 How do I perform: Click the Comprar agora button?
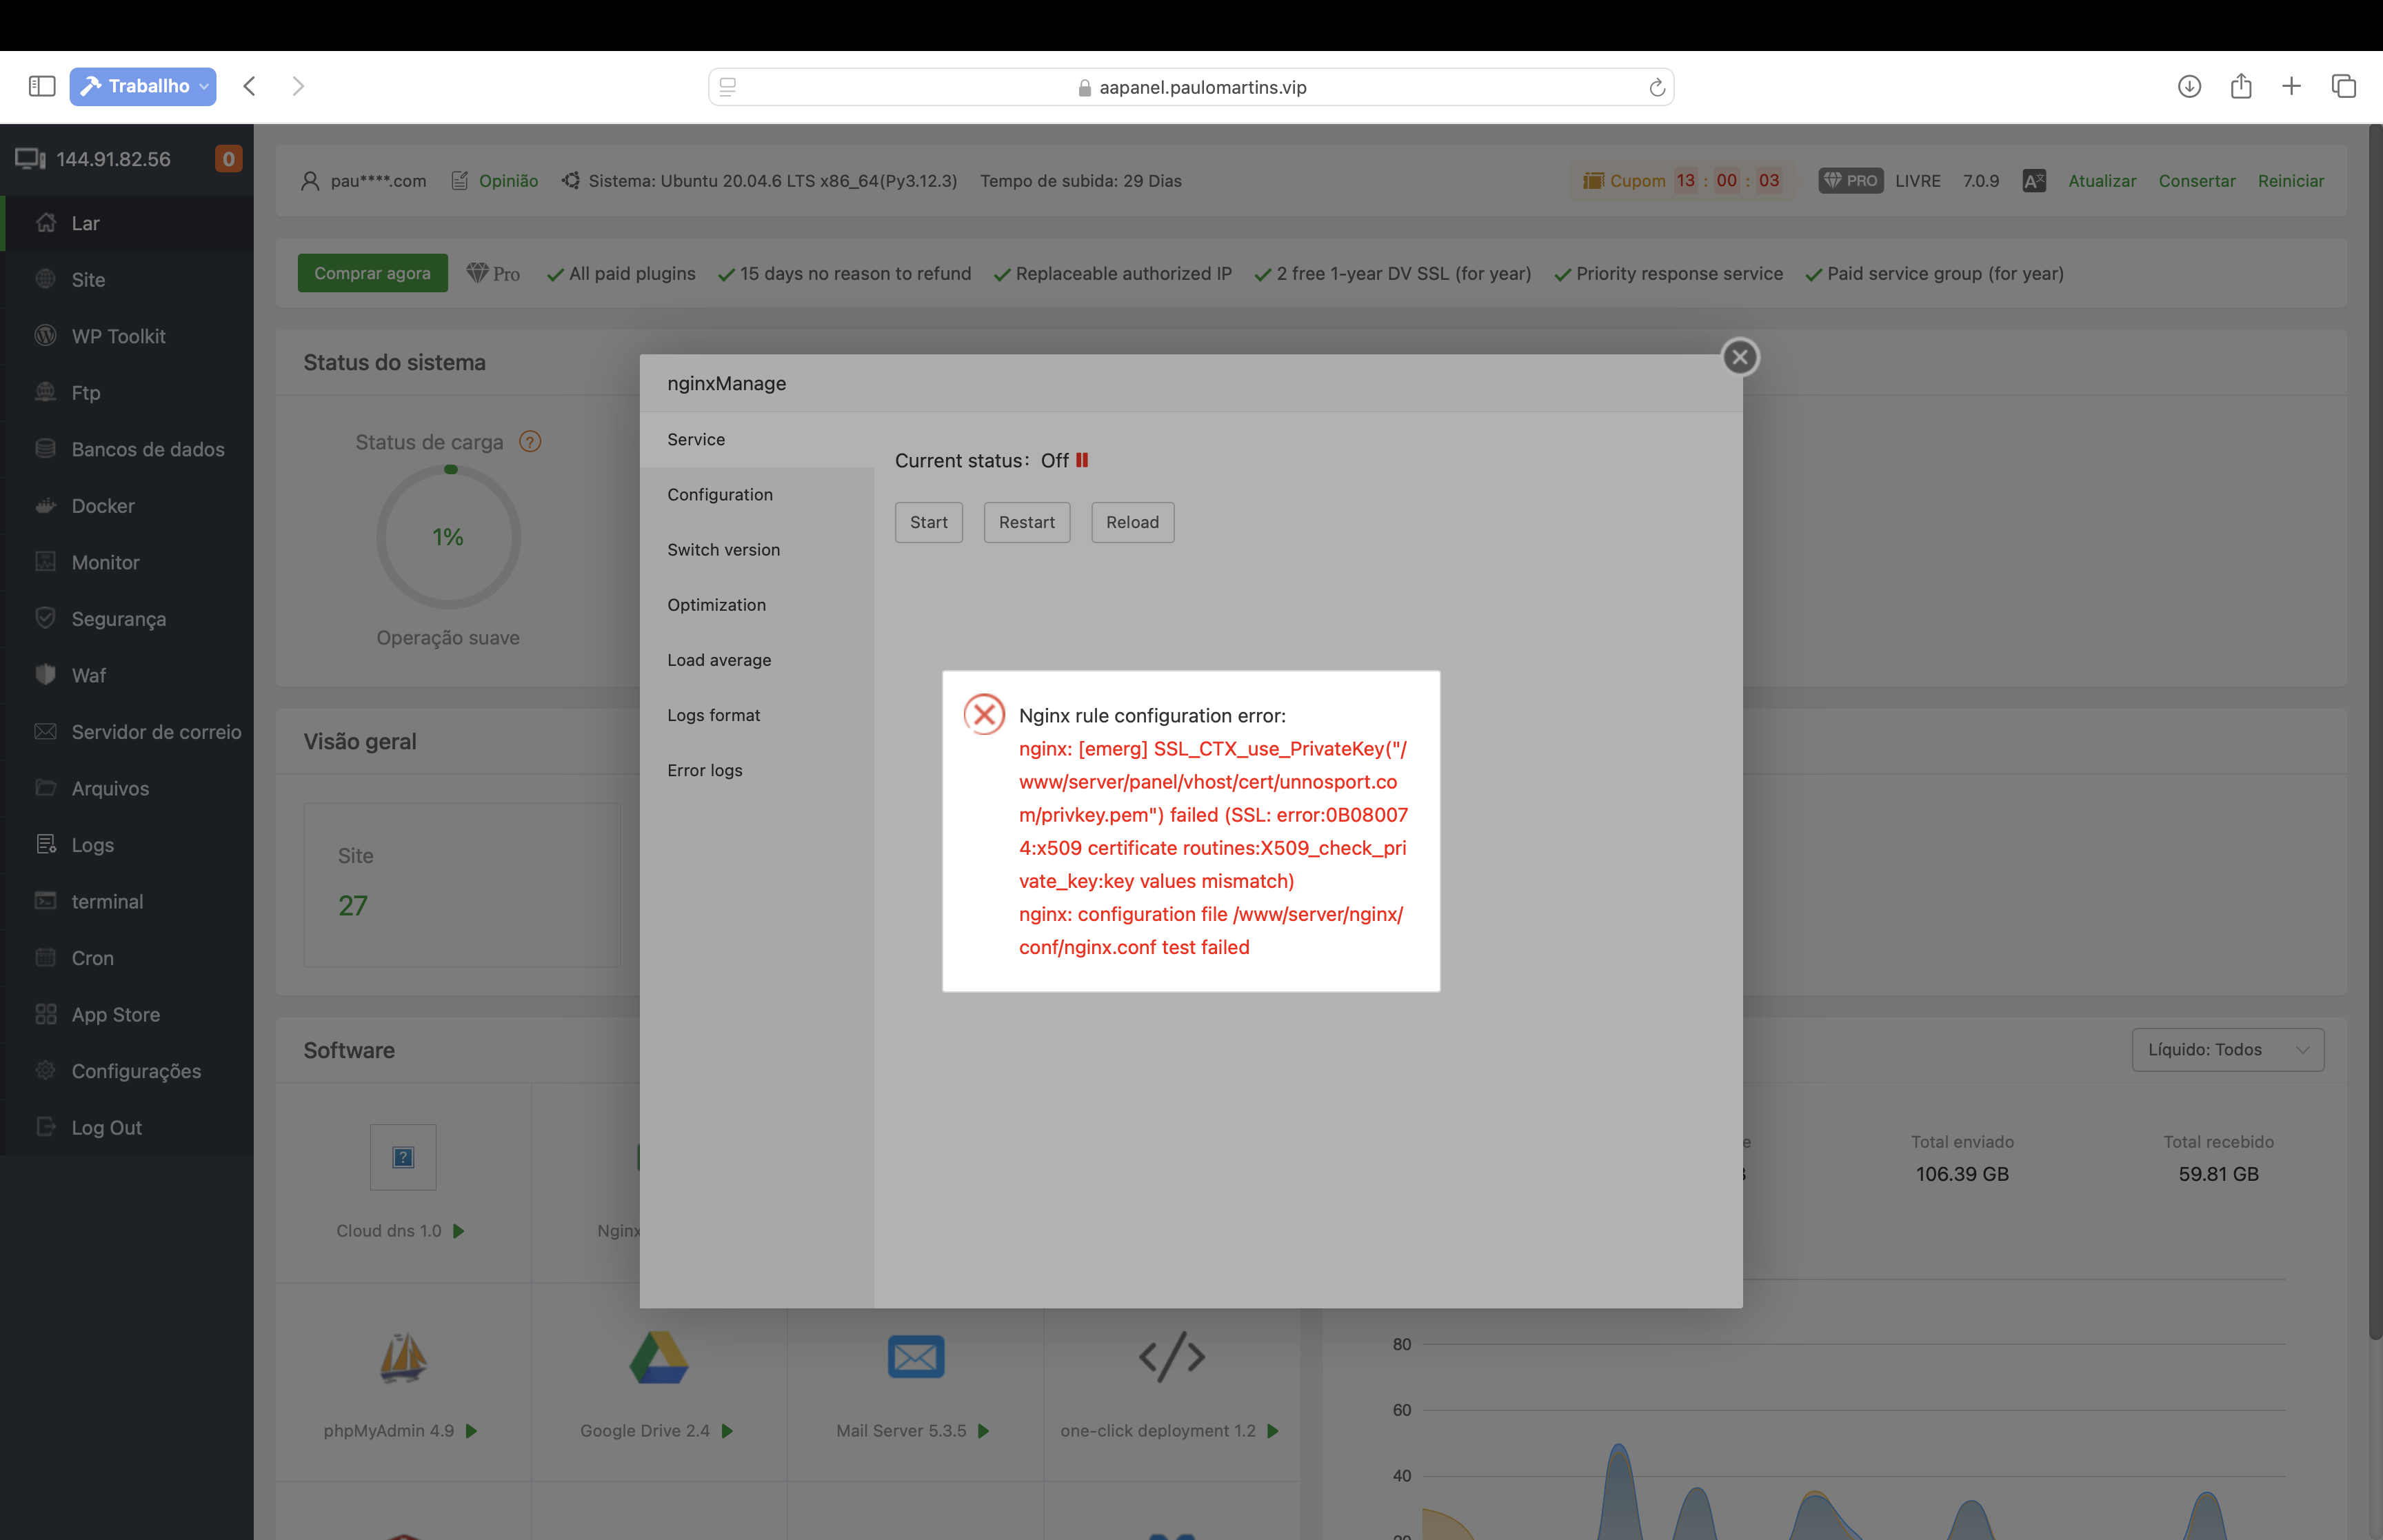[x=372, y=273]
